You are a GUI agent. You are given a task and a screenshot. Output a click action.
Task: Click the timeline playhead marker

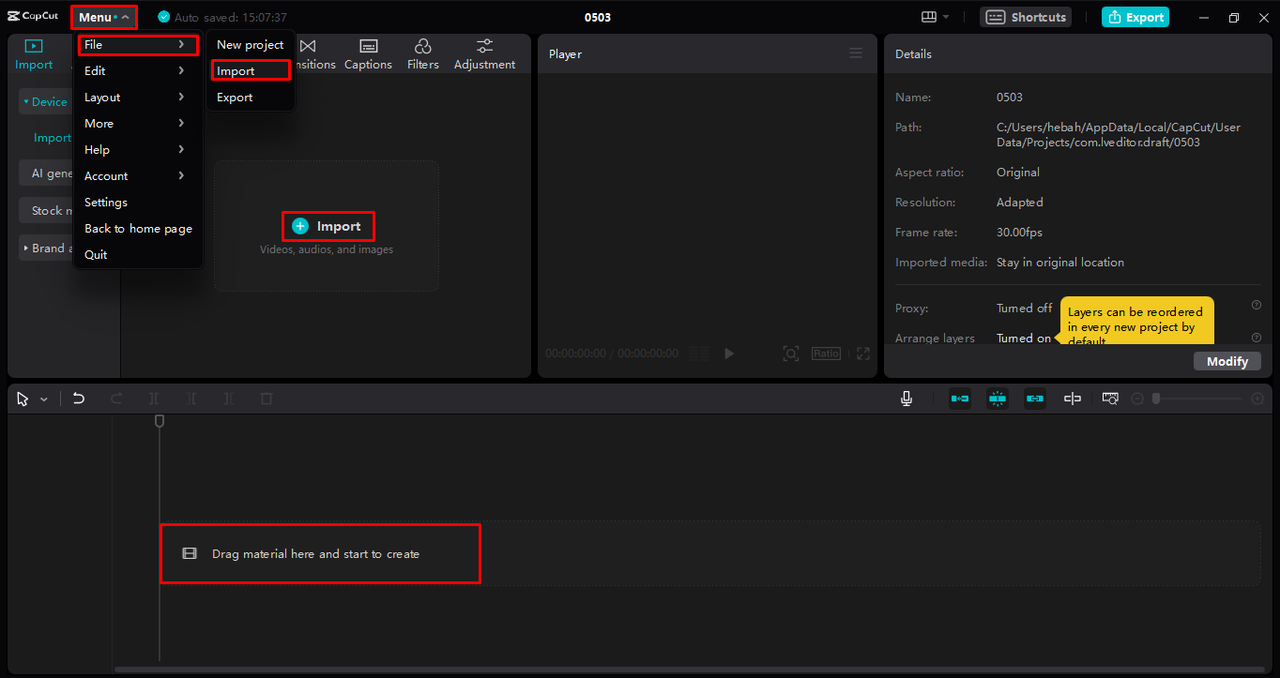click(159, 421)
